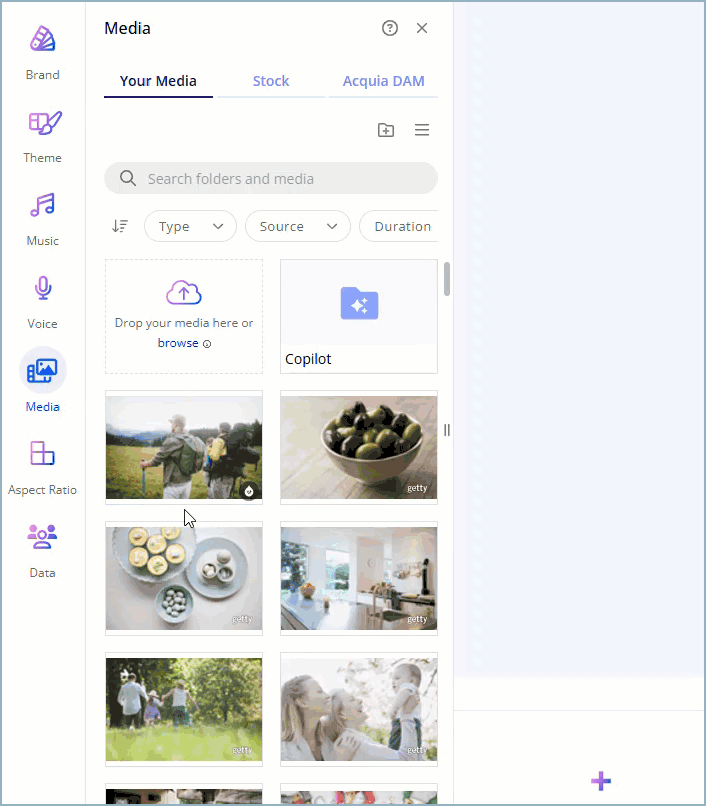The image size is (706, 806).
Task: Open the Aspect Ratio panel
Action: pos(43,468)
